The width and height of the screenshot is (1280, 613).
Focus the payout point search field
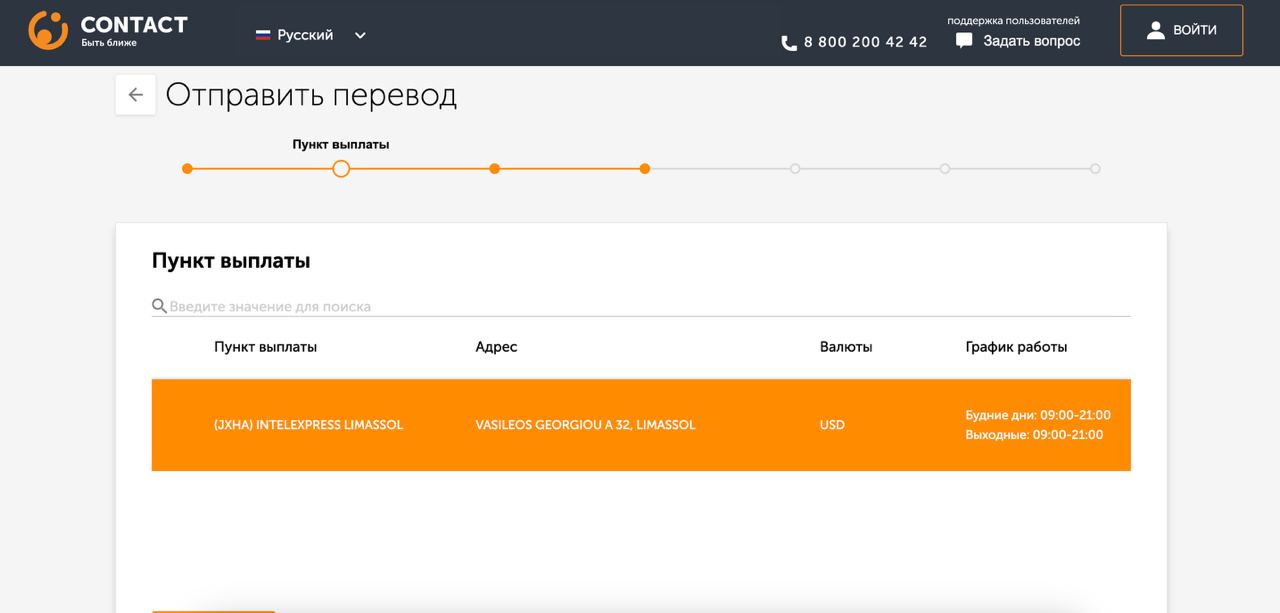pos(640,306)
